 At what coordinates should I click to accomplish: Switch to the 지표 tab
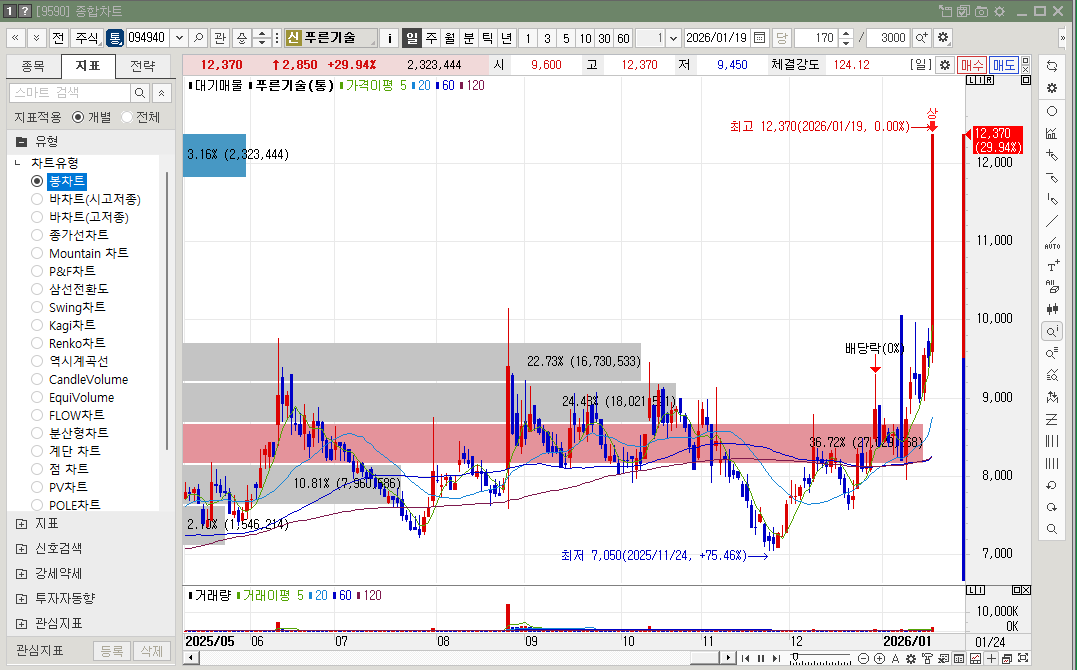coord(88,66)
